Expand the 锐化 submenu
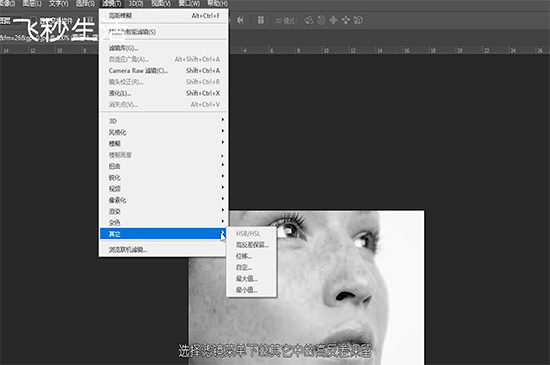550x365 pixels. 163,177
